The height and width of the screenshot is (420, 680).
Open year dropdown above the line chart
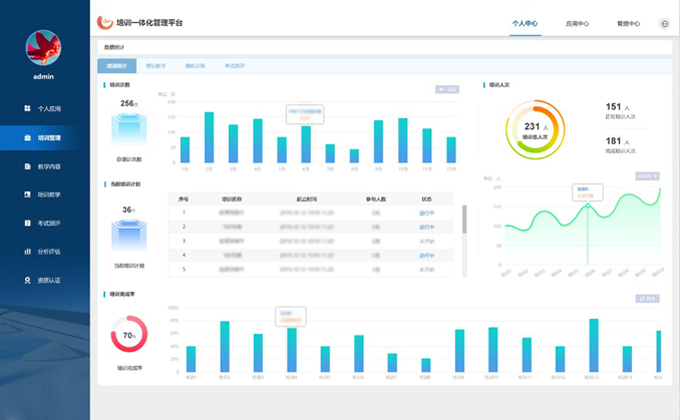648,176
